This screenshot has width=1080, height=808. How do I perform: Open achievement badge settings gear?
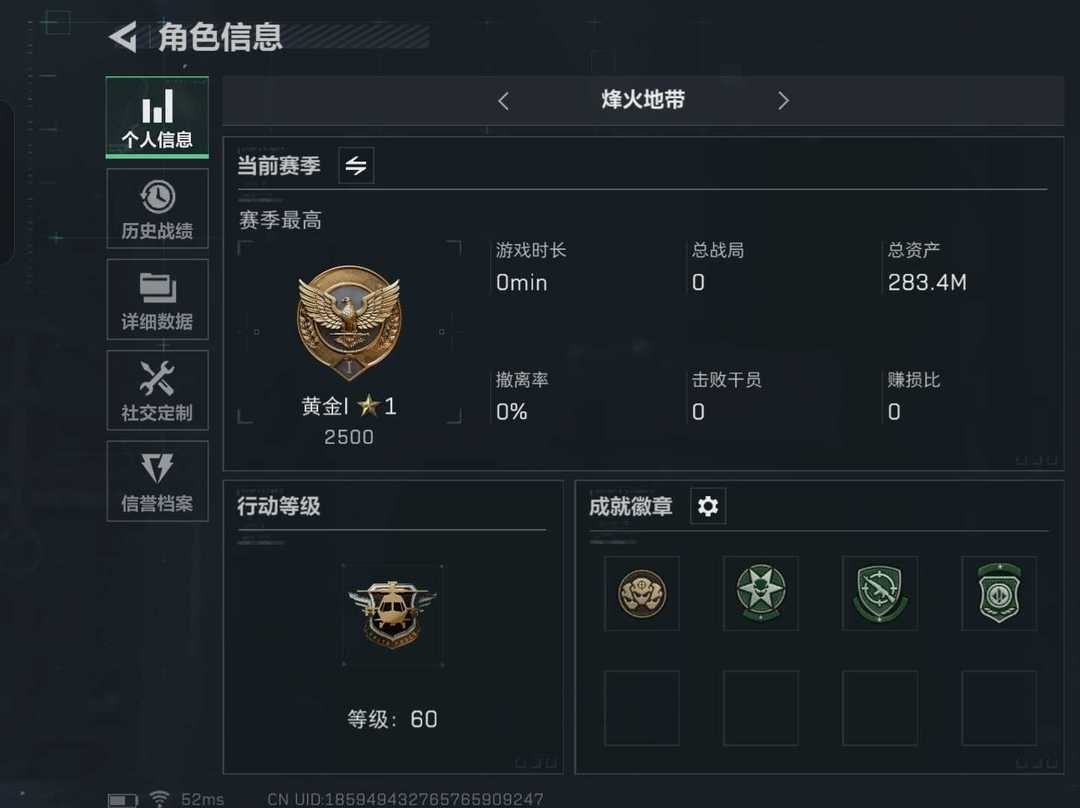pos(708,506)
